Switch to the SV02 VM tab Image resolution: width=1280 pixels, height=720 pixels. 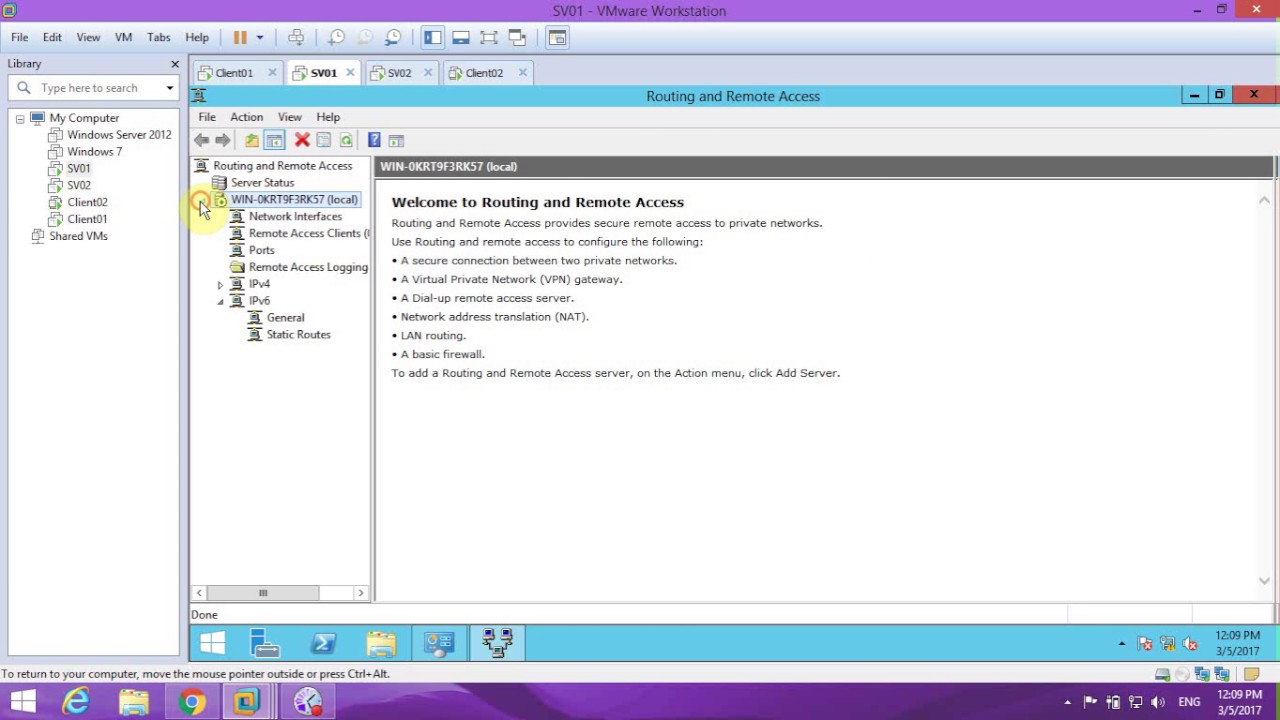(399, 73)
